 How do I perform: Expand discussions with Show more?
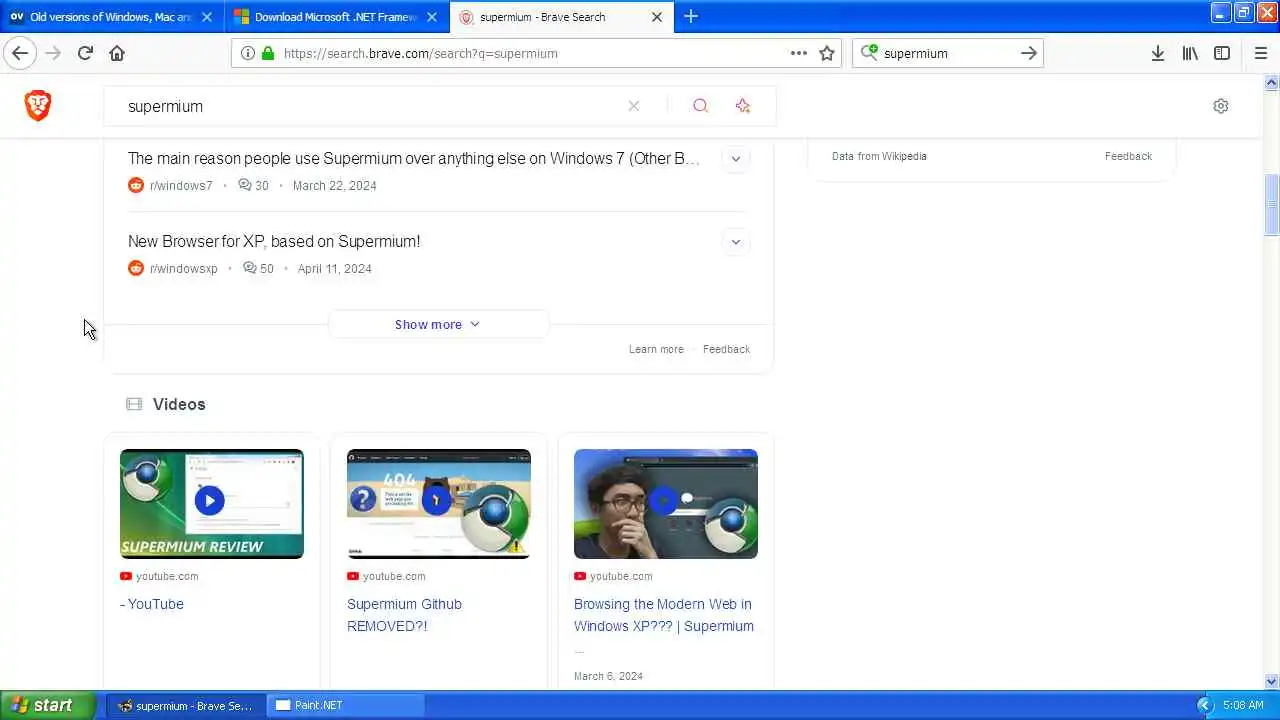coord(437,324)
